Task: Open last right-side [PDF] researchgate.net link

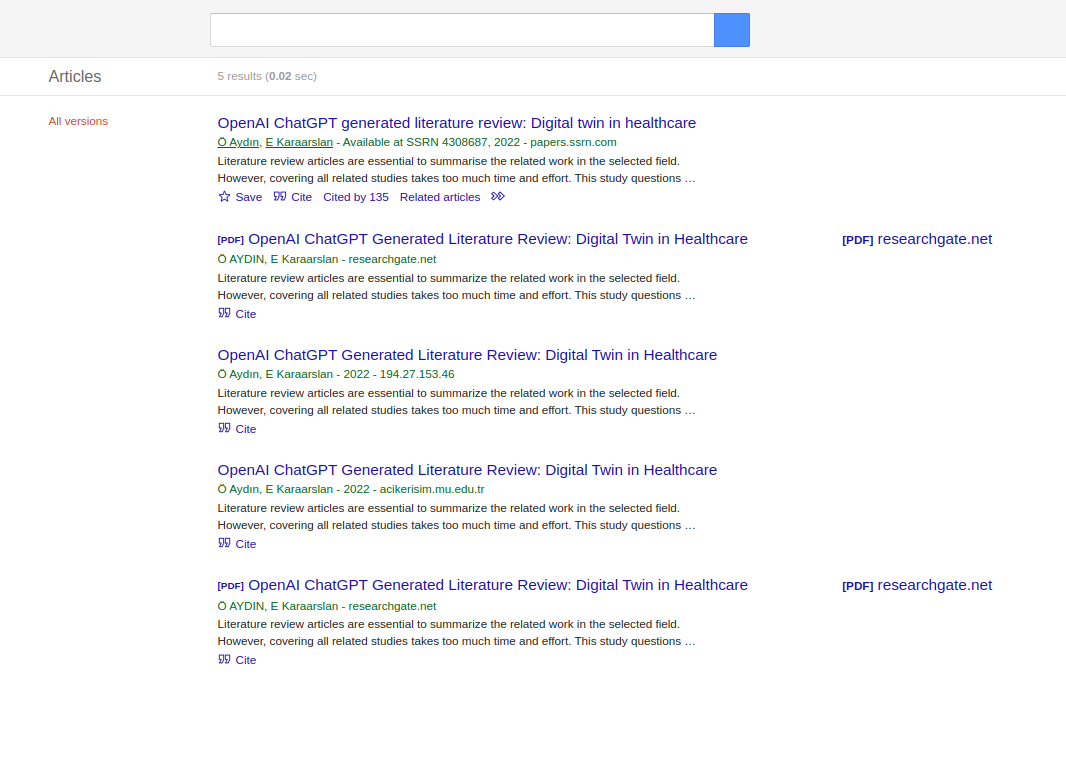Action: click(917, 585)
